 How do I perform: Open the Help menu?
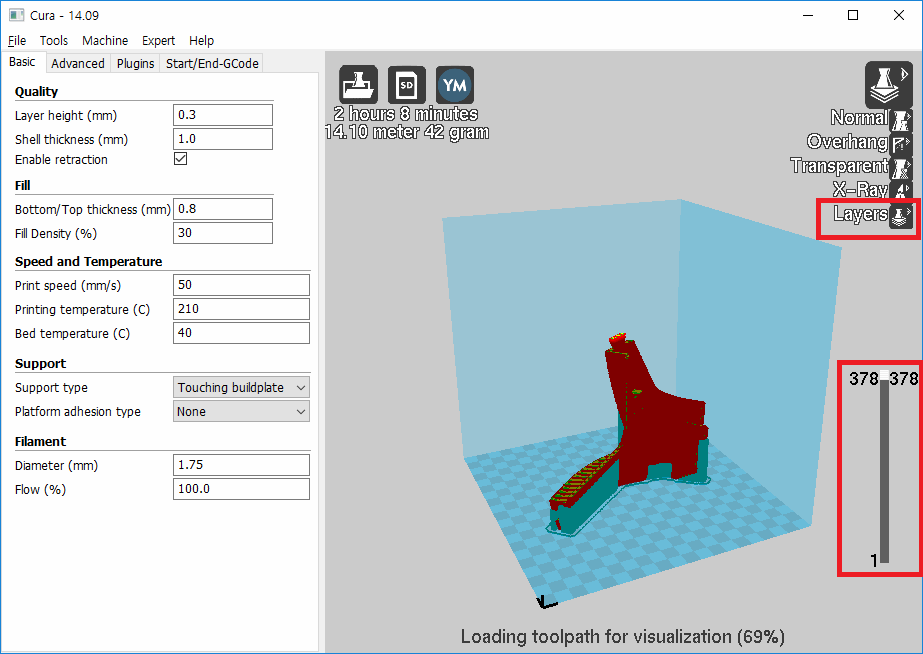(201, 41)
